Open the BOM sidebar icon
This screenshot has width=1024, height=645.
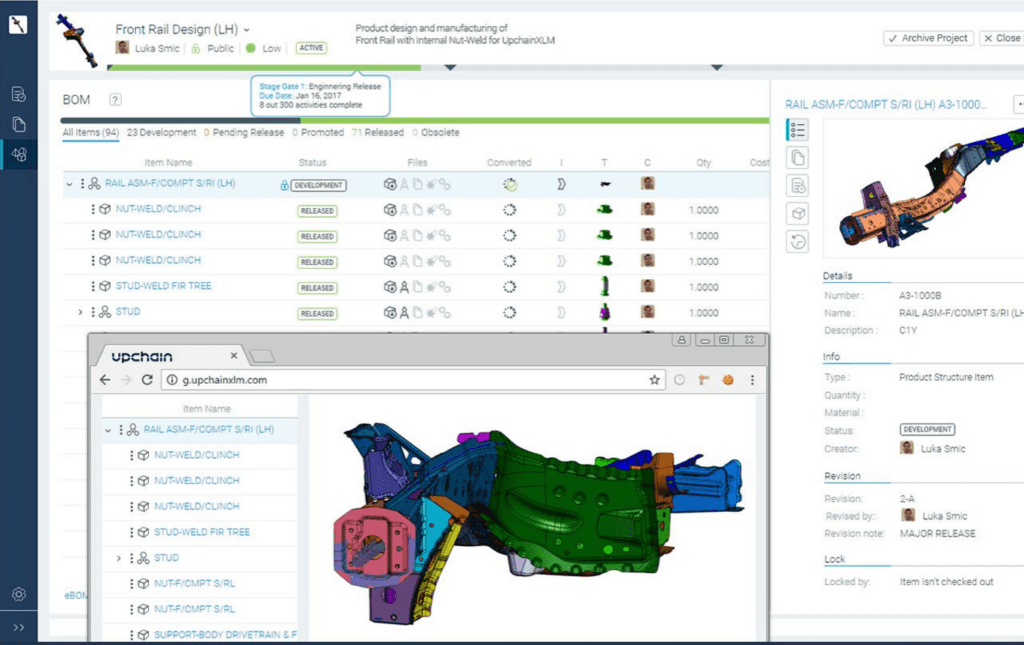(17, 93)
